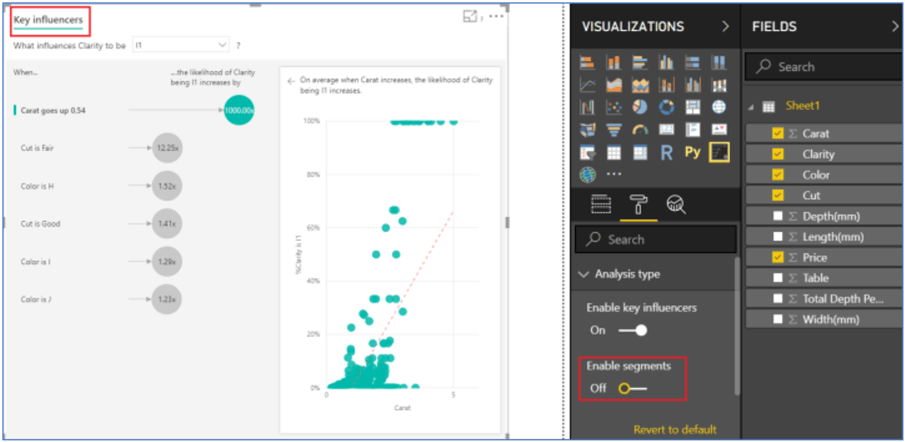Select the Key influencers tab heading
Image resolution: width=905 pixels, height=442 pixels.
pyautogui.click(x=48, y=20)
